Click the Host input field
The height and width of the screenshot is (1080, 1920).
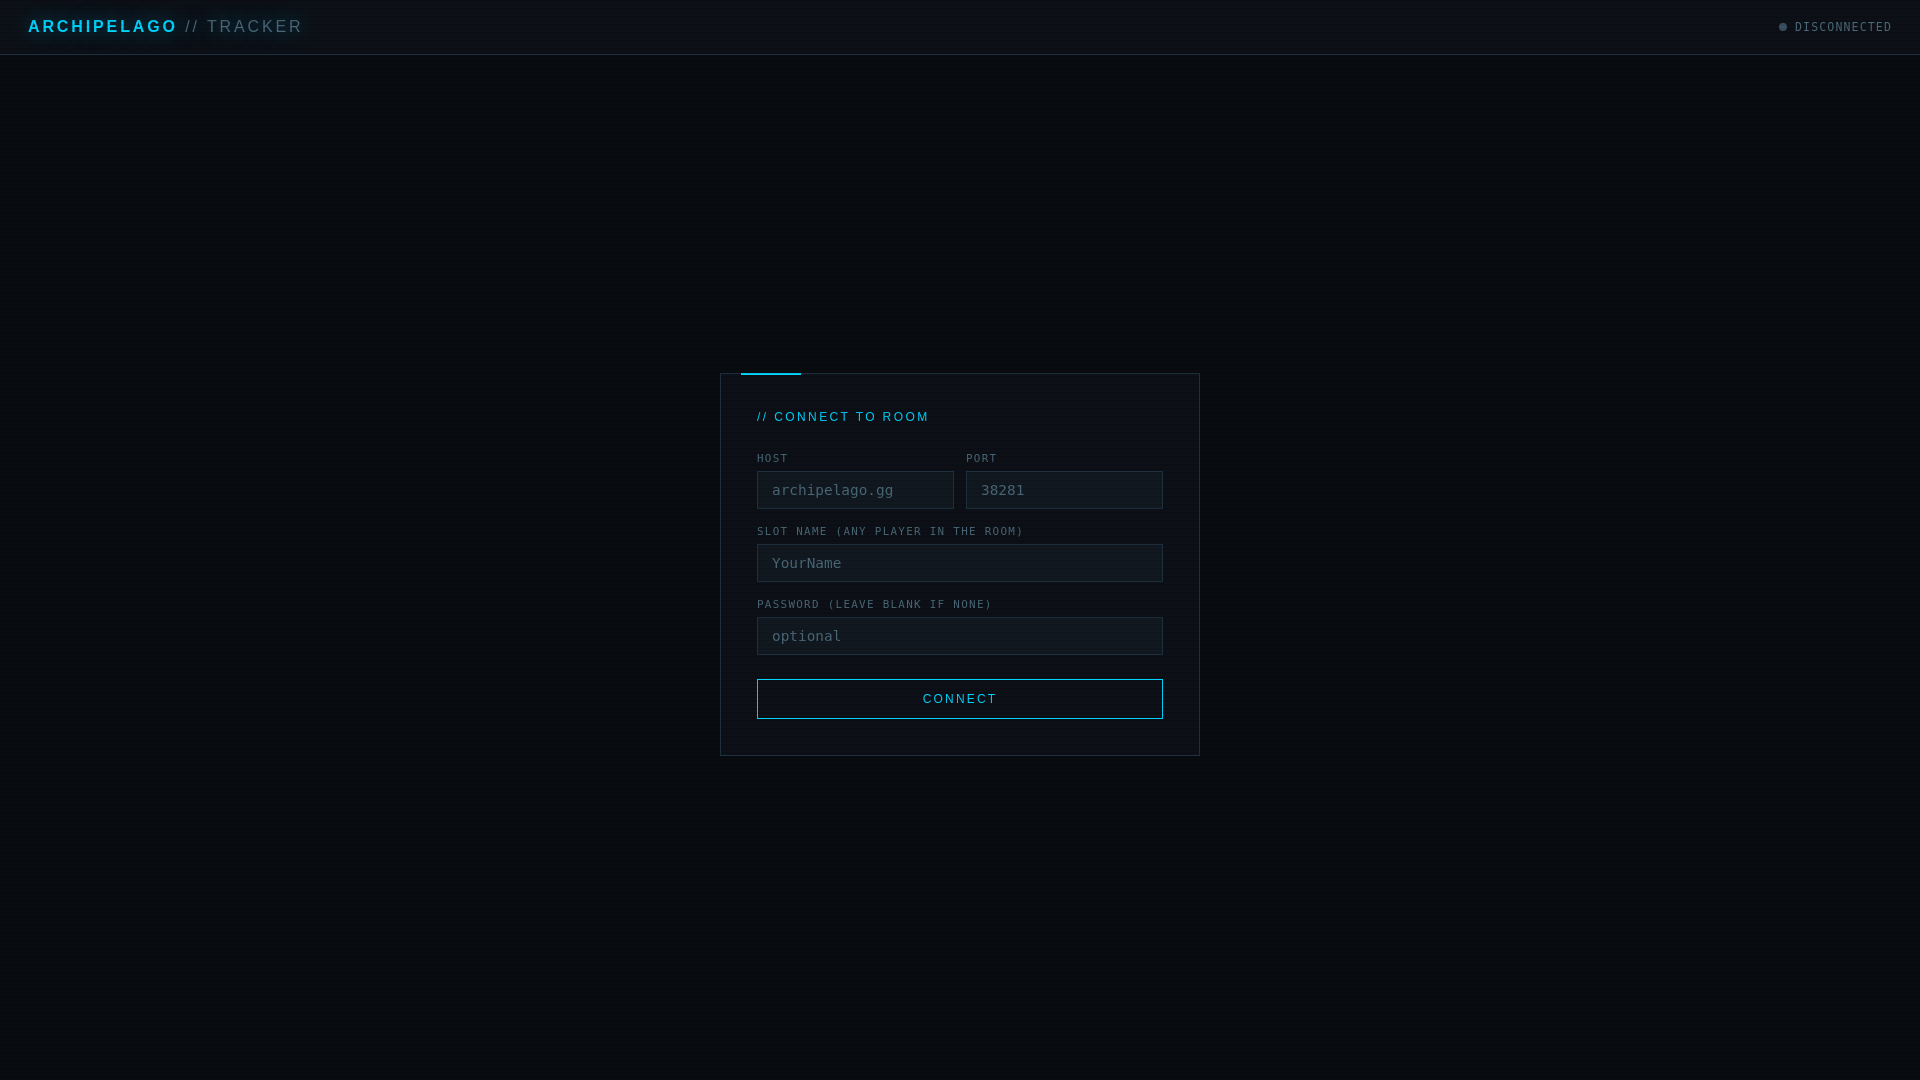click(x=855, y=490)
